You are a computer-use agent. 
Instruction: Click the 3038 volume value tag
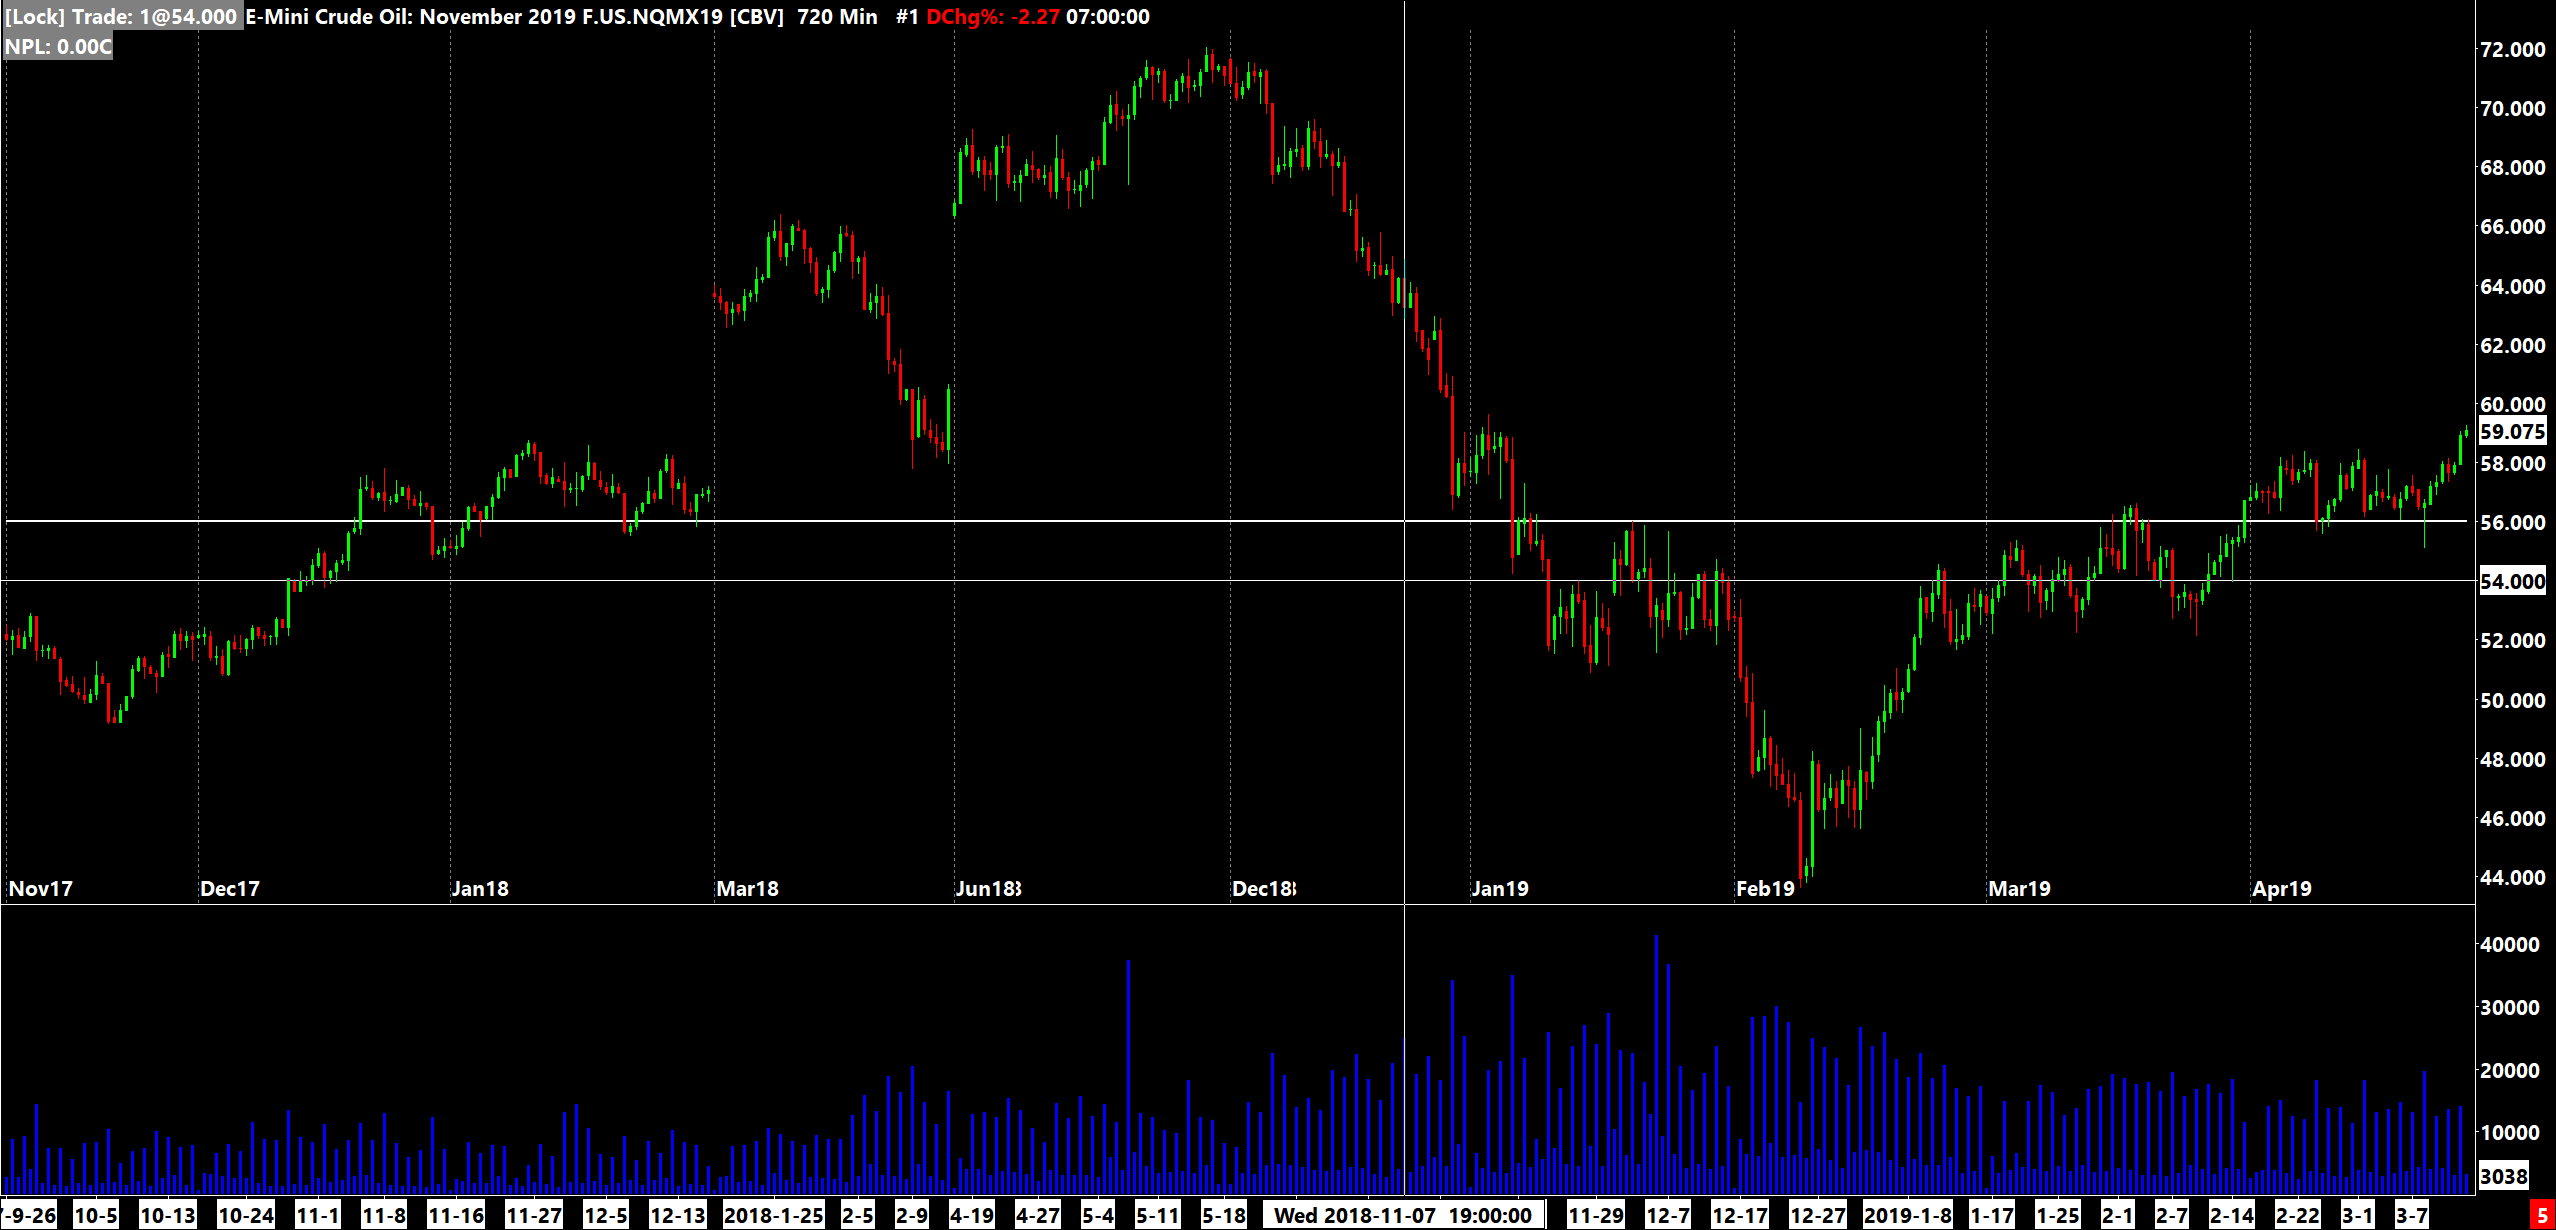click(x=2503, y=1176)
